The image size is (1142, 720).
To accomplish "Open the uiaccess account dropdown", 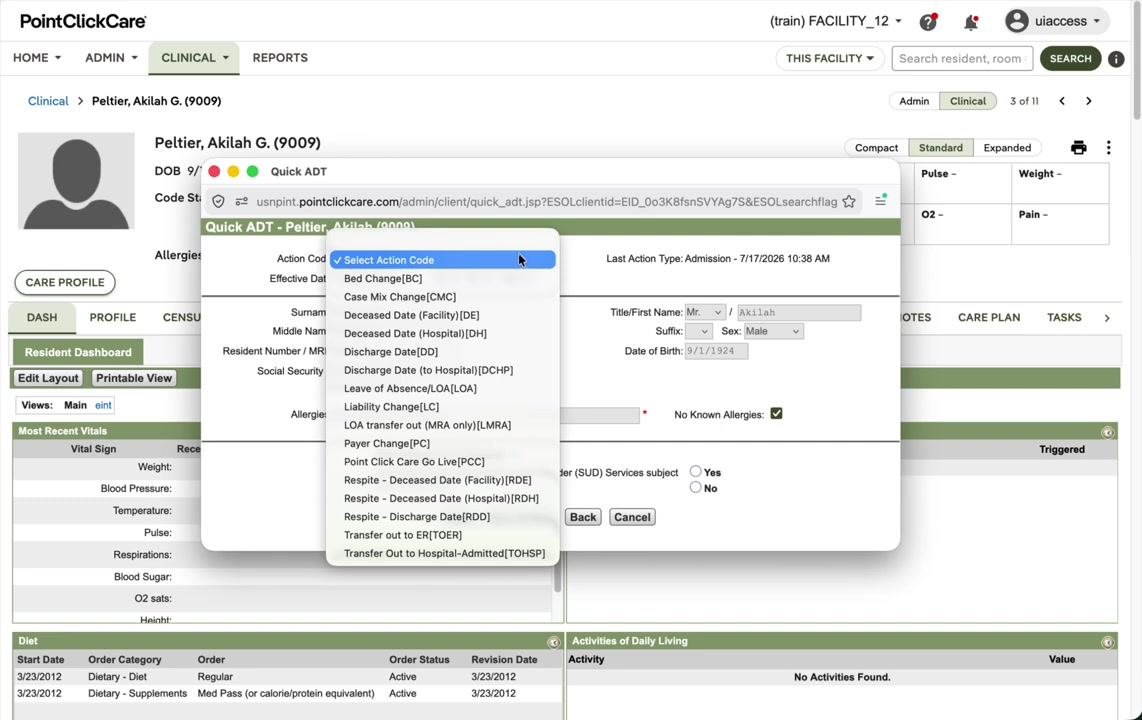I will (x=1056, y=21).
